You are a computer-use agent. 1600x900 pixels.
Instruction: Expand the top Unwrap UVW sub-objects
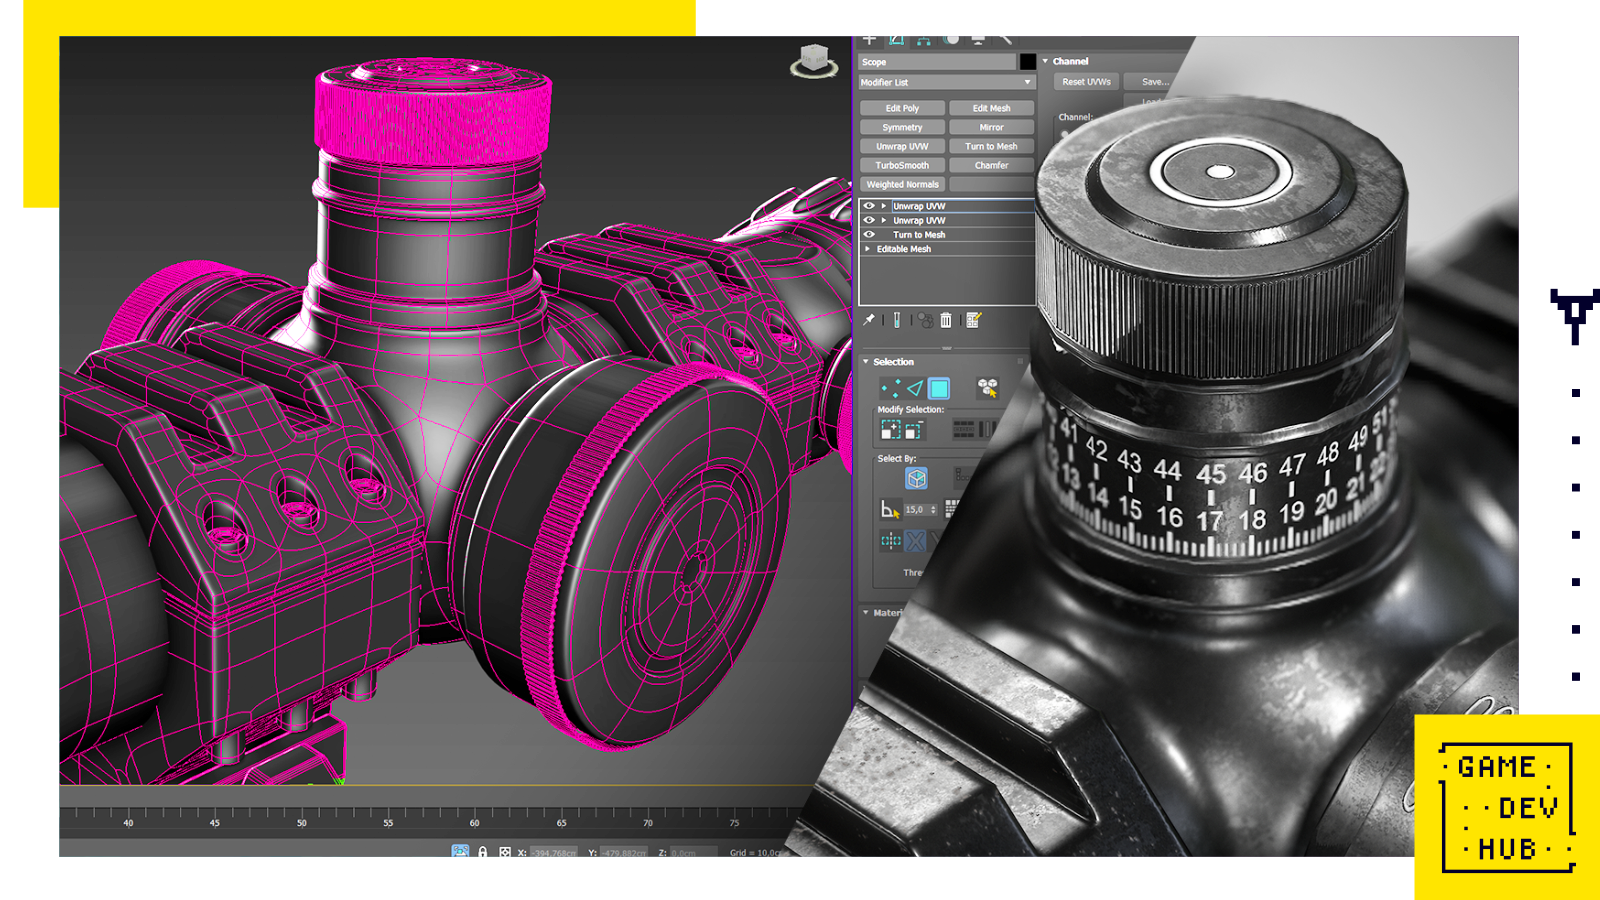884,206
